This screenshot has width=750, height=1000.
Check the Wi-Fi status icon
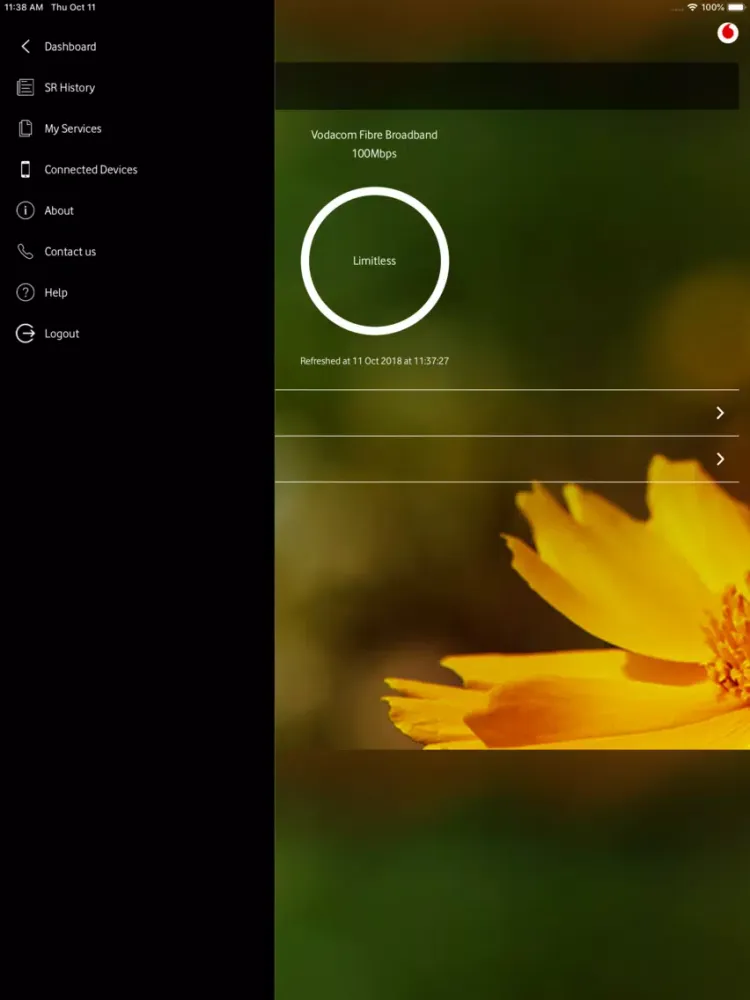click(x=692, y=7)
